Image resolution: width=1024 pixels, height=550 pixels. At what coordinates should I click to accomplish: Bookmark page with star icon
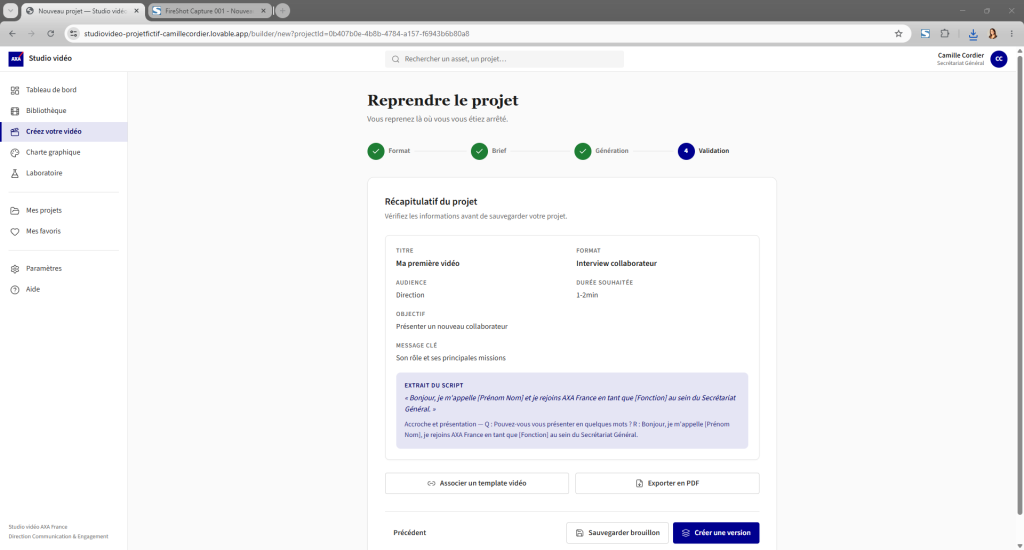coord(899,34)
